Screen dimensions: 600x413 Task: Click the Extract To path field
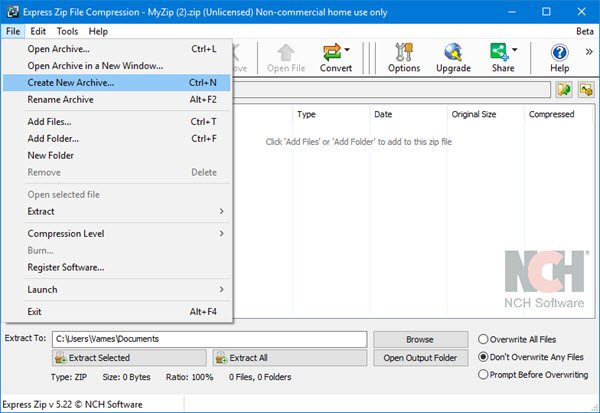(209, 339)
